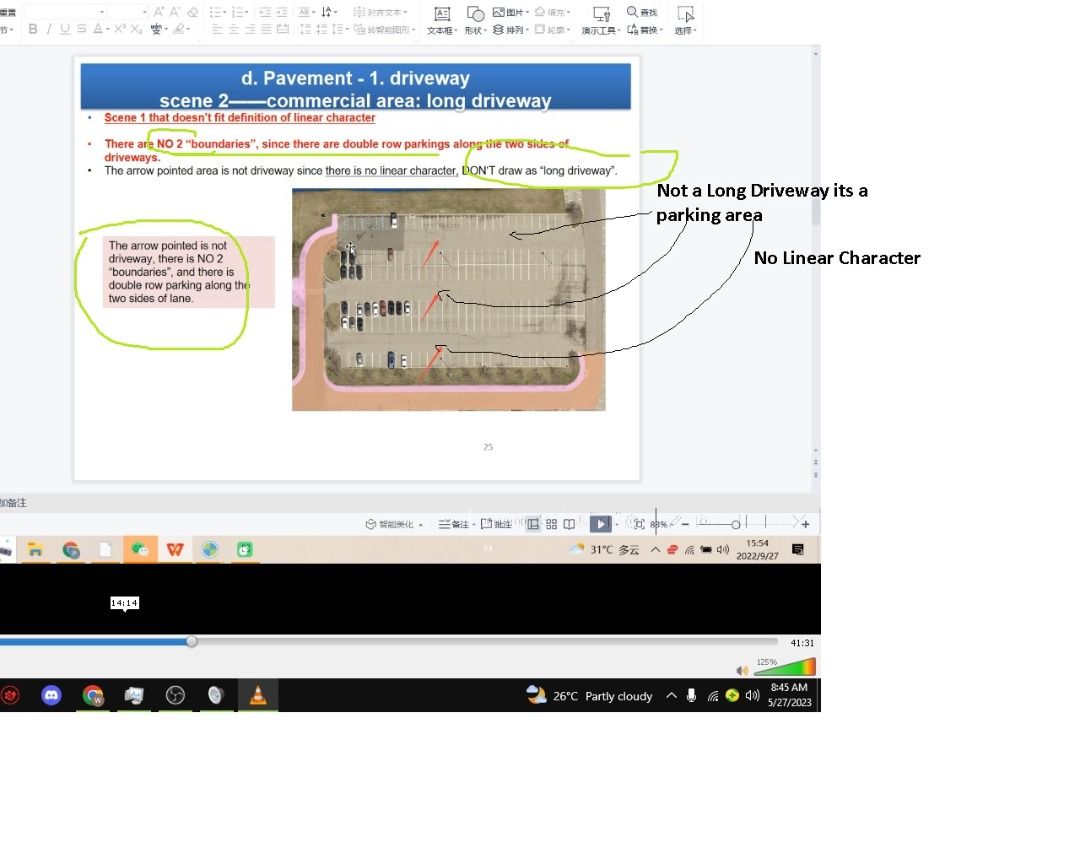Start slideshow with the play button
Screen dimensions: 1080x864
600,524
